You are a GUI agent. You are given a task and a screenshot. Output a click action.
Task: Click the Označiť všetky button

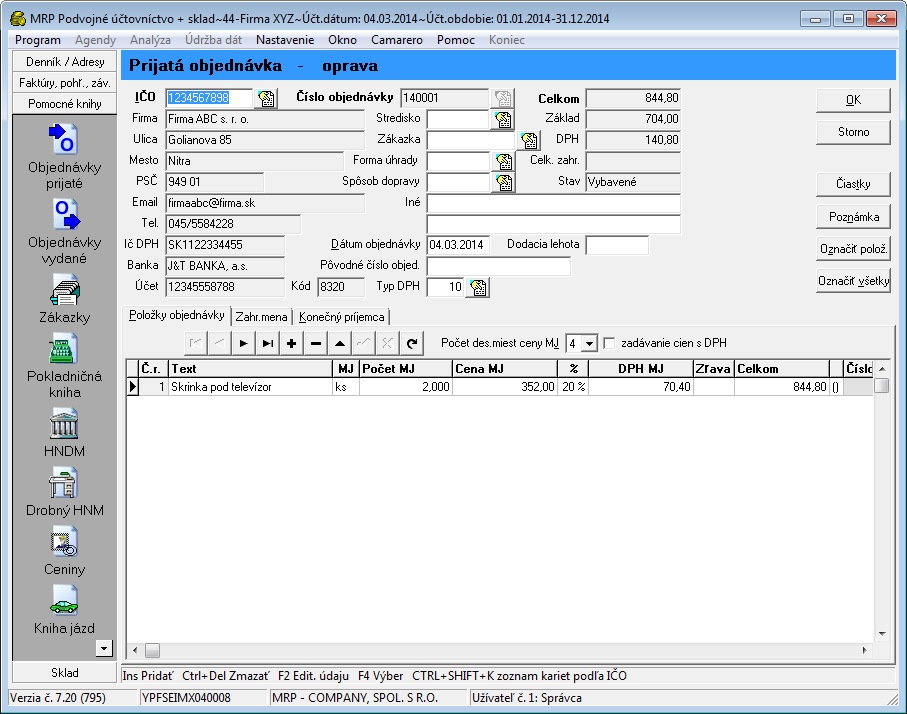pos(853,281)
